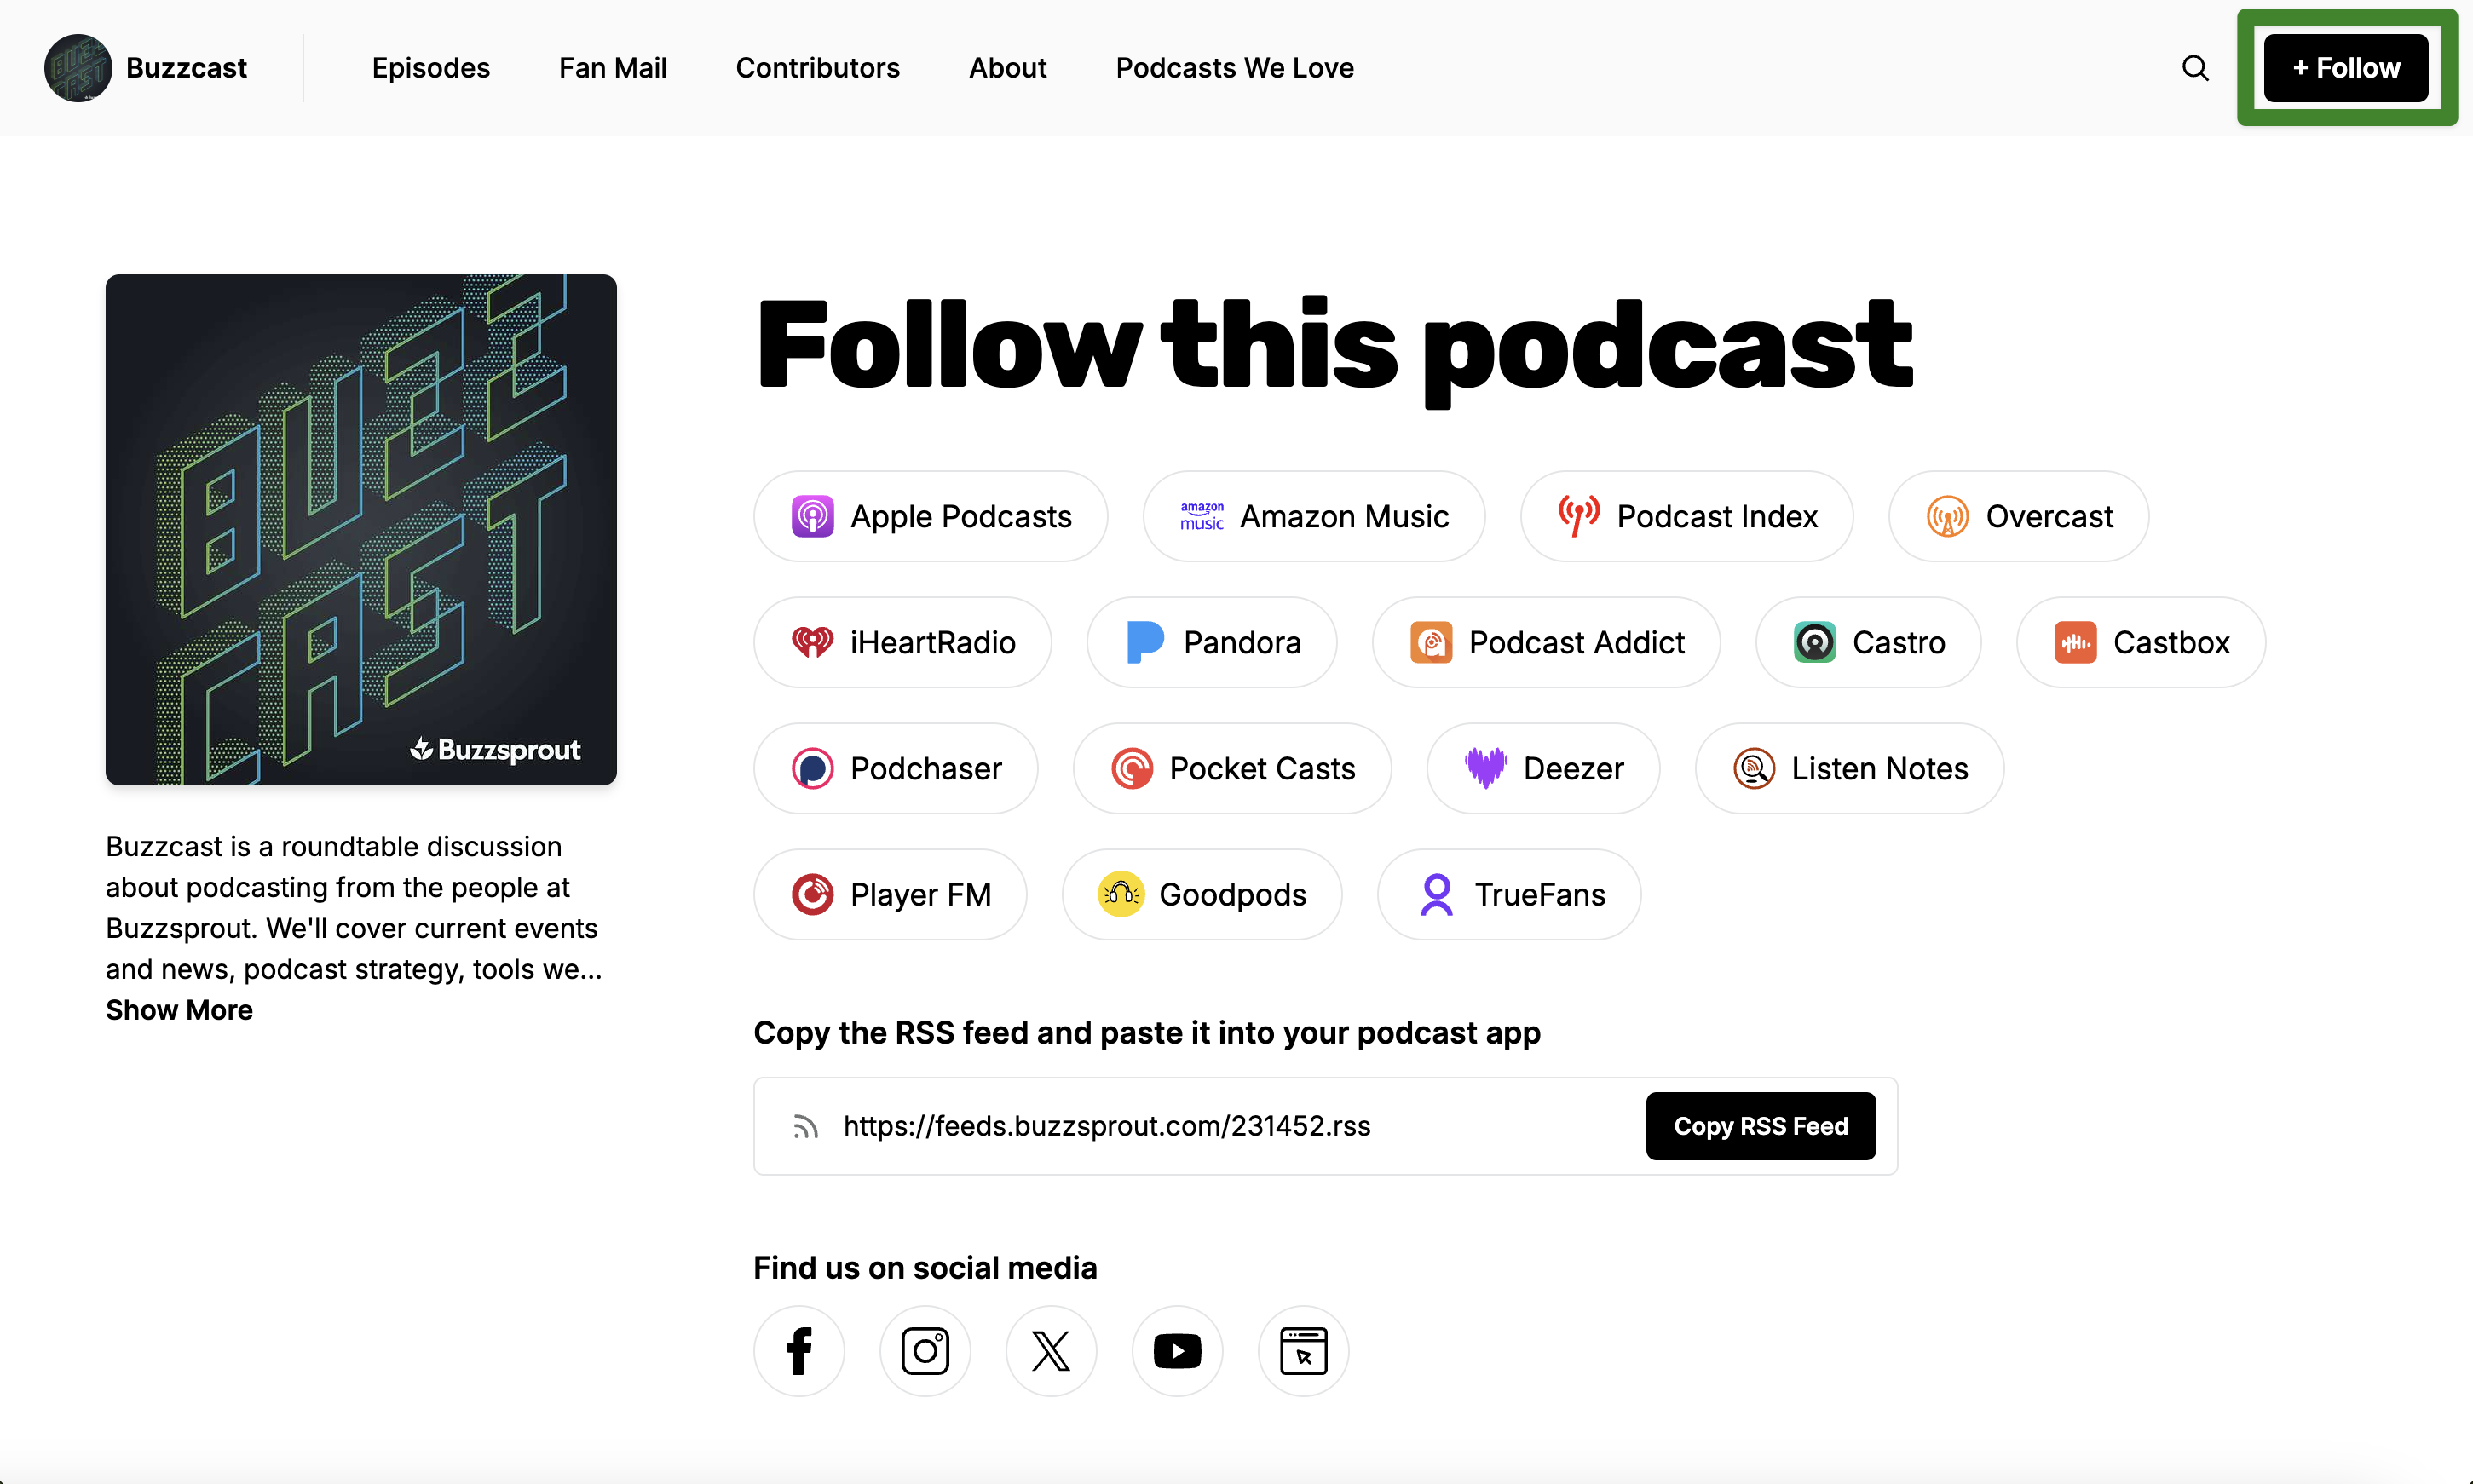2473x1484 pixels.
Task: Open the Facebook social icon
Action: click(799, 1351)
